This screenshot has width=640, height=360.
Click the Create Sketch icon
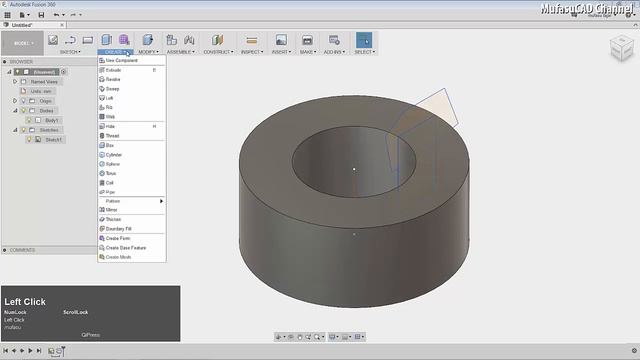(53, 40)
